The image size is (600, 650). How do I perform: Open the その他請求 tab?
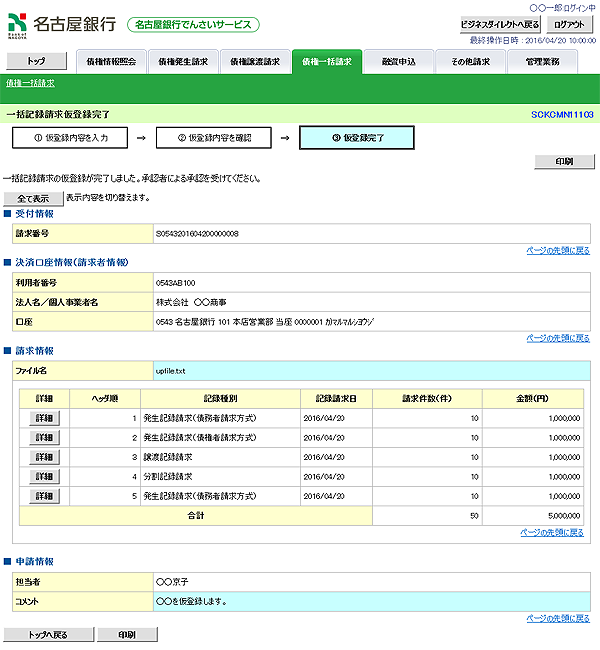471,62
